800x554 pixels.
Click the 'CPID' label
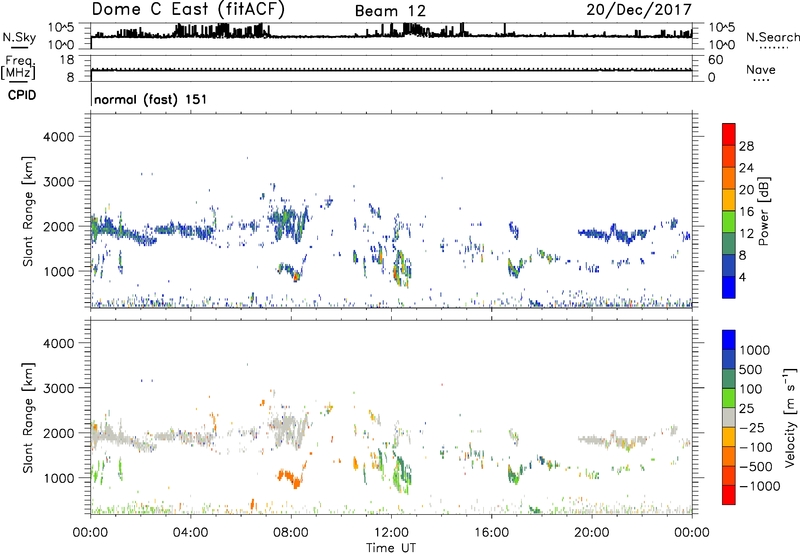(22, 95)
